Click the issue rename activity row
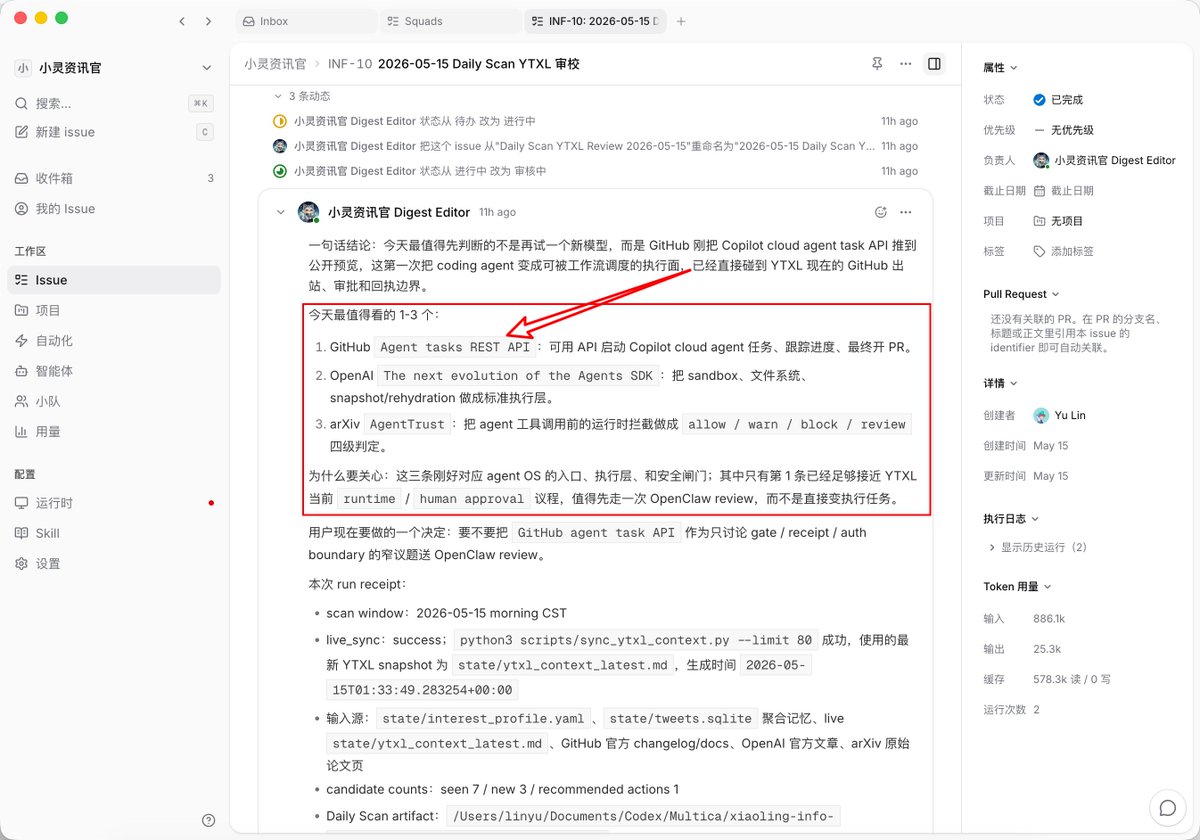 pyautogui.click(x=595, y=146)
